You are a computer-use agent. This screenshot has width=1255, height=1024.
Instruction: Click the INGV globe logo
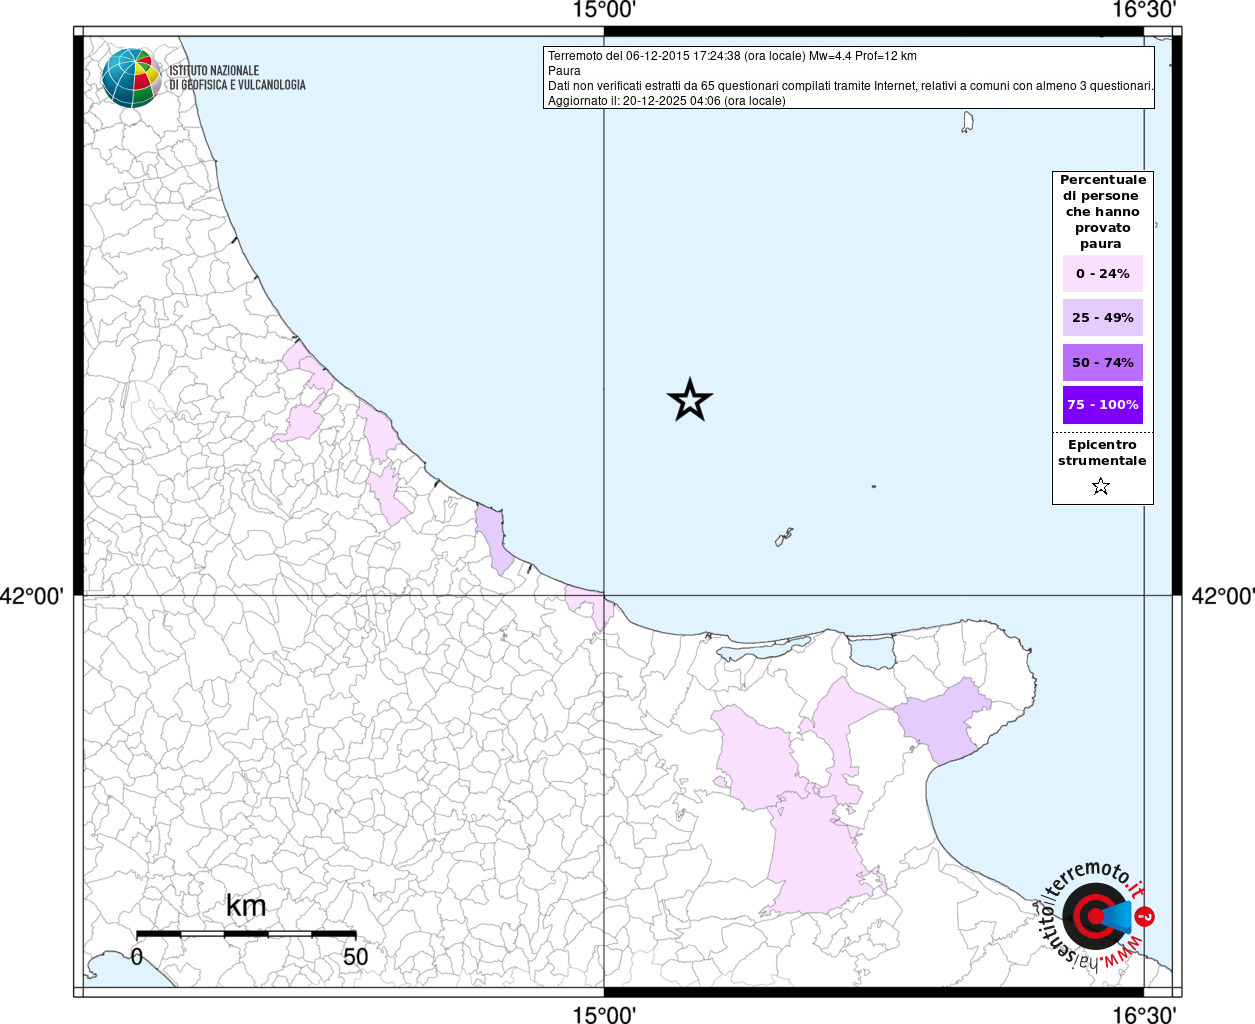point(131,78)
